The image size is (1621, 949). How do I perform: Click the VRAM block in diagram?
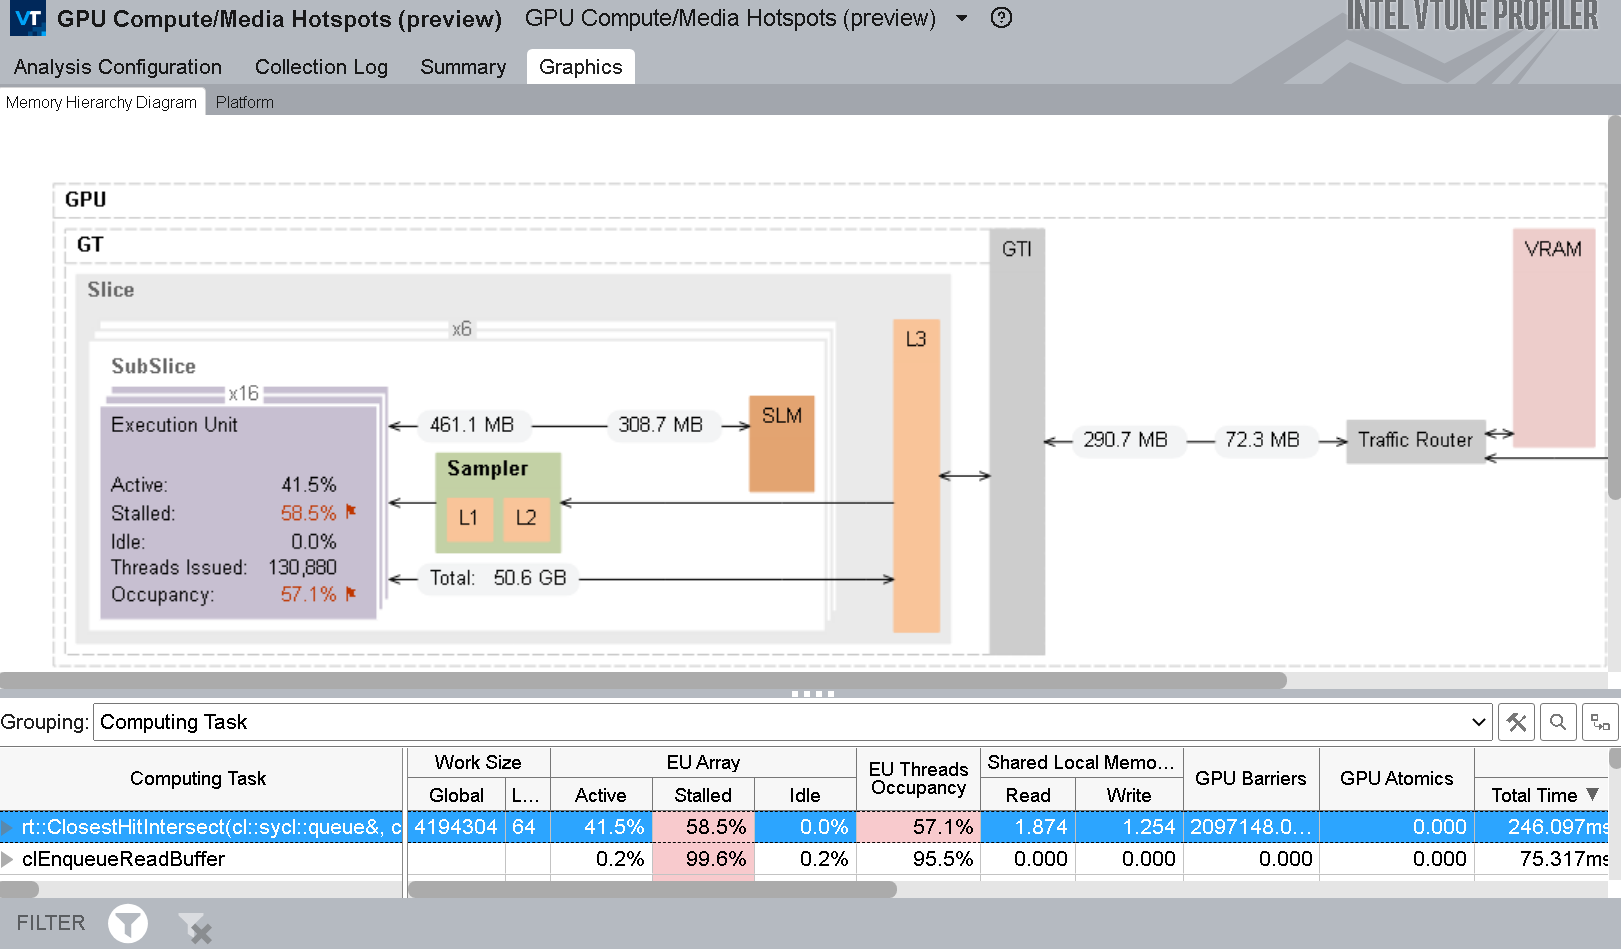pos(1554,339)
